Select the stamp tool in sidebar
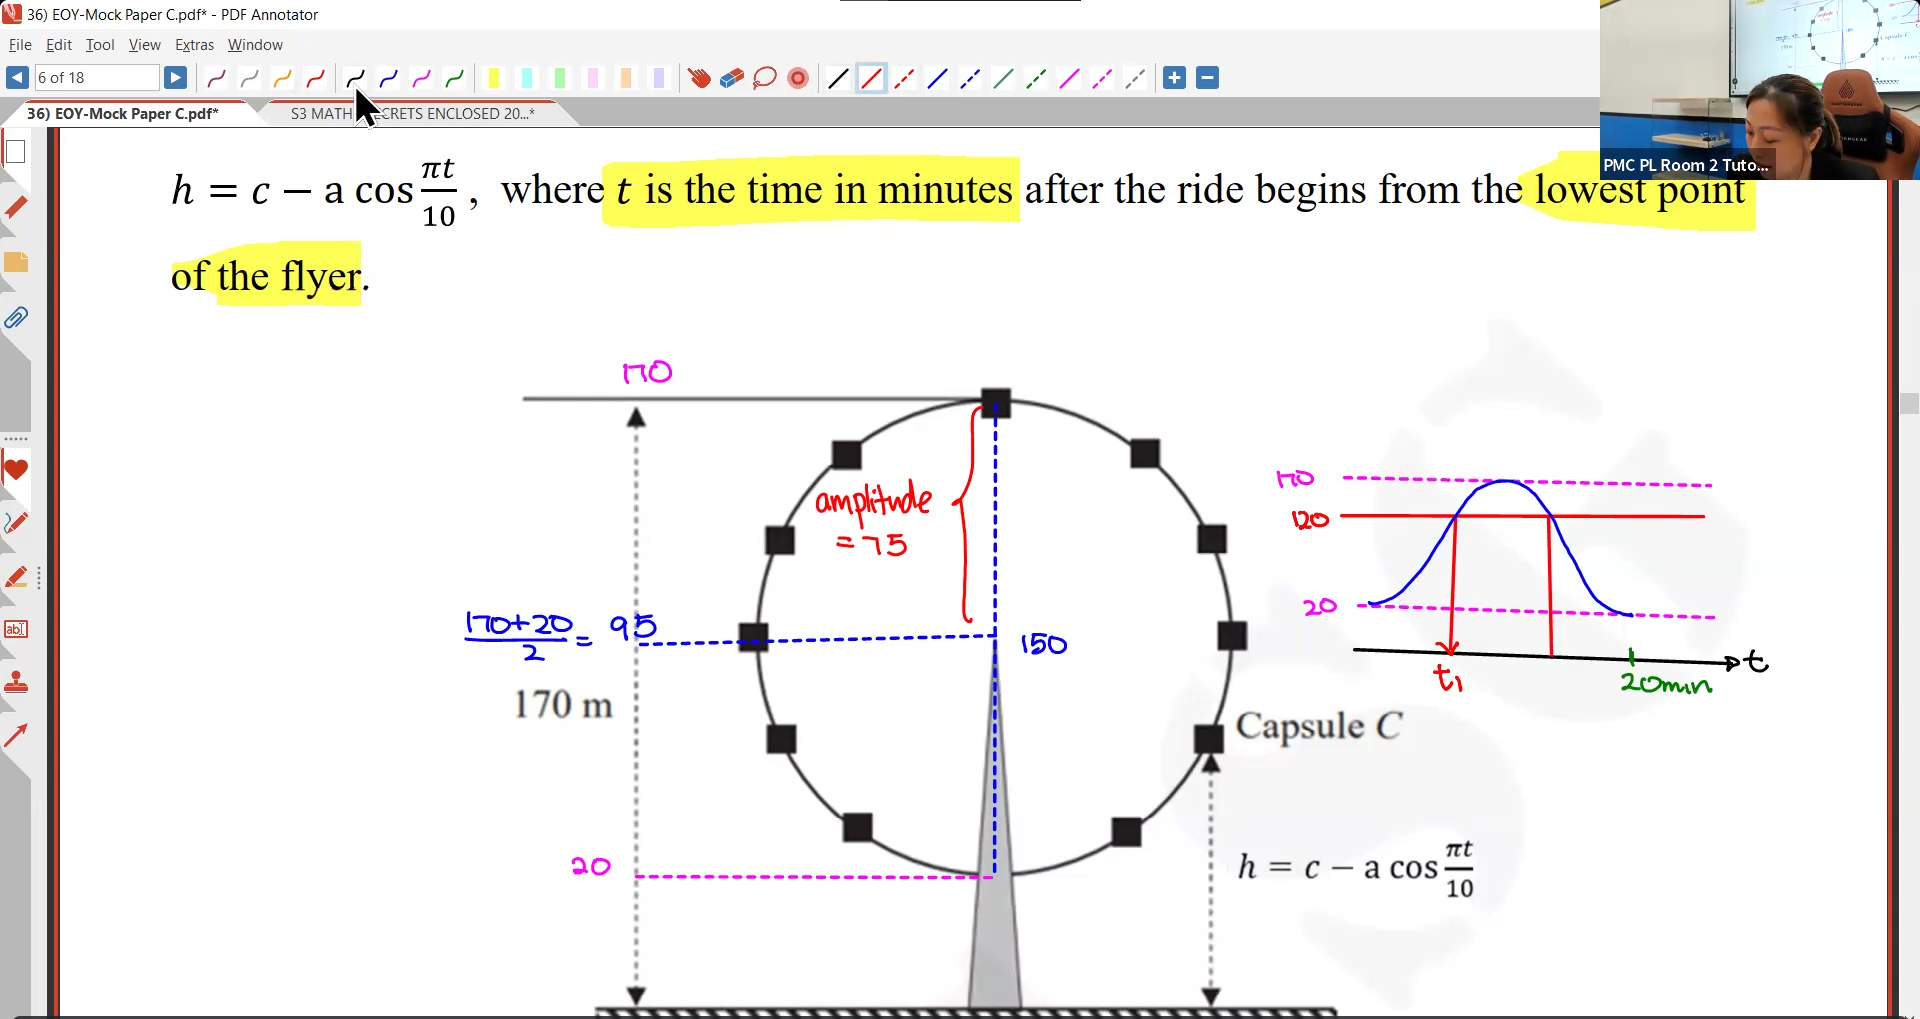The image size is (1920, 1019). (16, 683)
